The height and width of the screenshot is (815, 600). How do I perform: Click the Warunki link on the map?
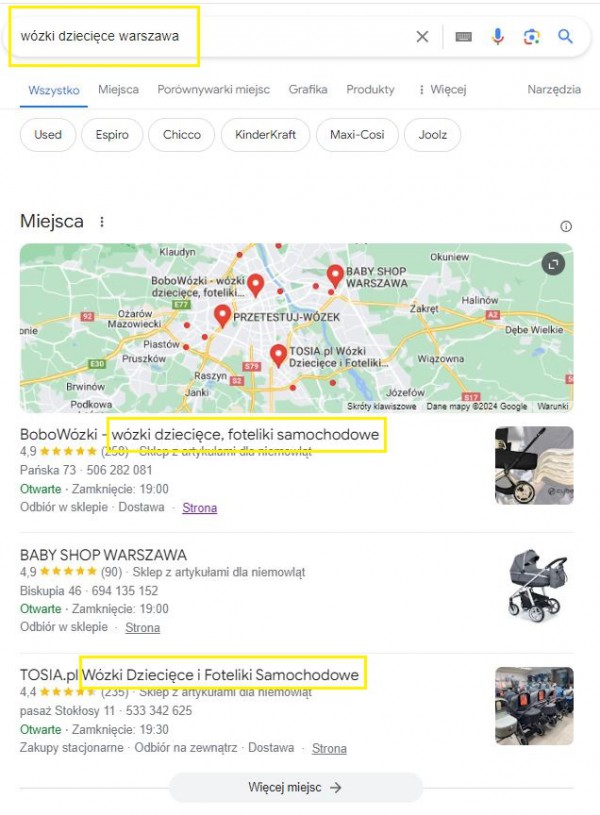click(x=553, y=406)
